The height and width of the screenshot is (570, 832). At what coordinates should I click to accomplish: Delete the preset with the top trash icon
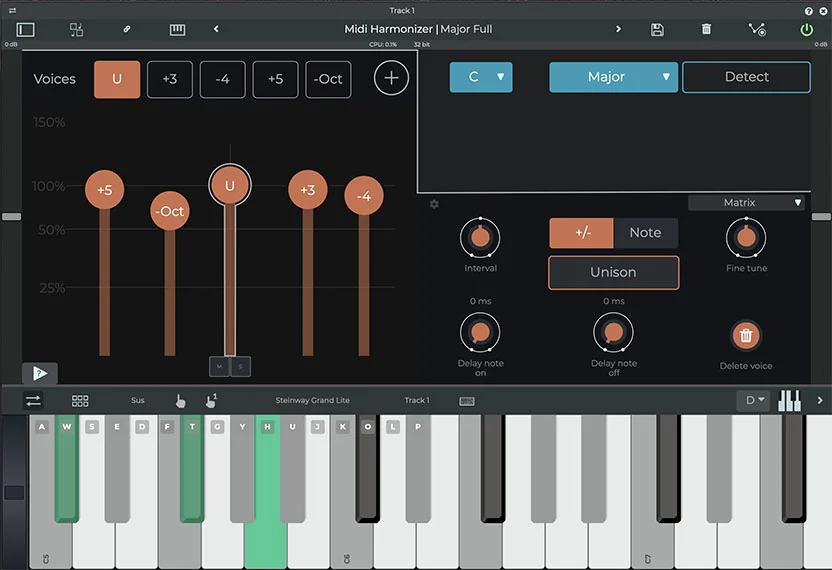pyautogui.click(x=706, y=29)
